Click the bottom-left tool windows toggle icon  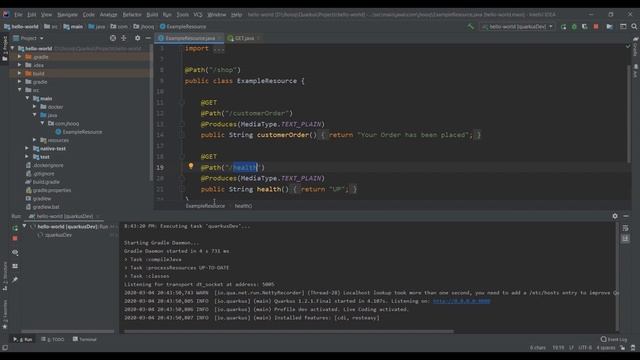pyautogui.click(x=5, y=348)
